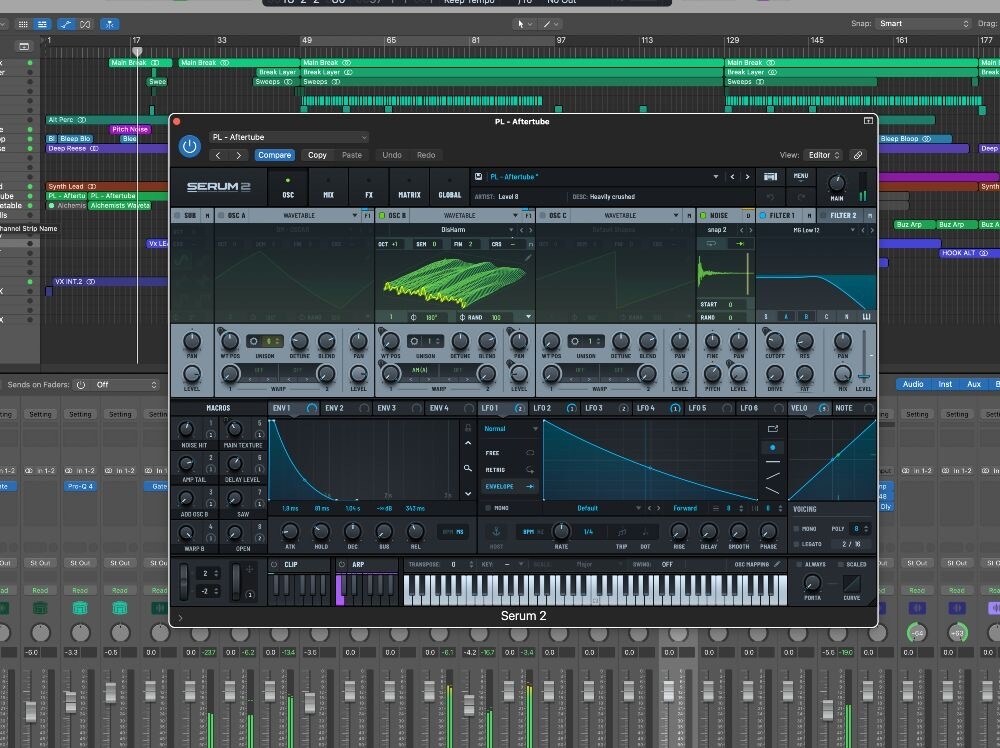
Task: Select the ENV 2 tab
Action: [x=345, y=408]
